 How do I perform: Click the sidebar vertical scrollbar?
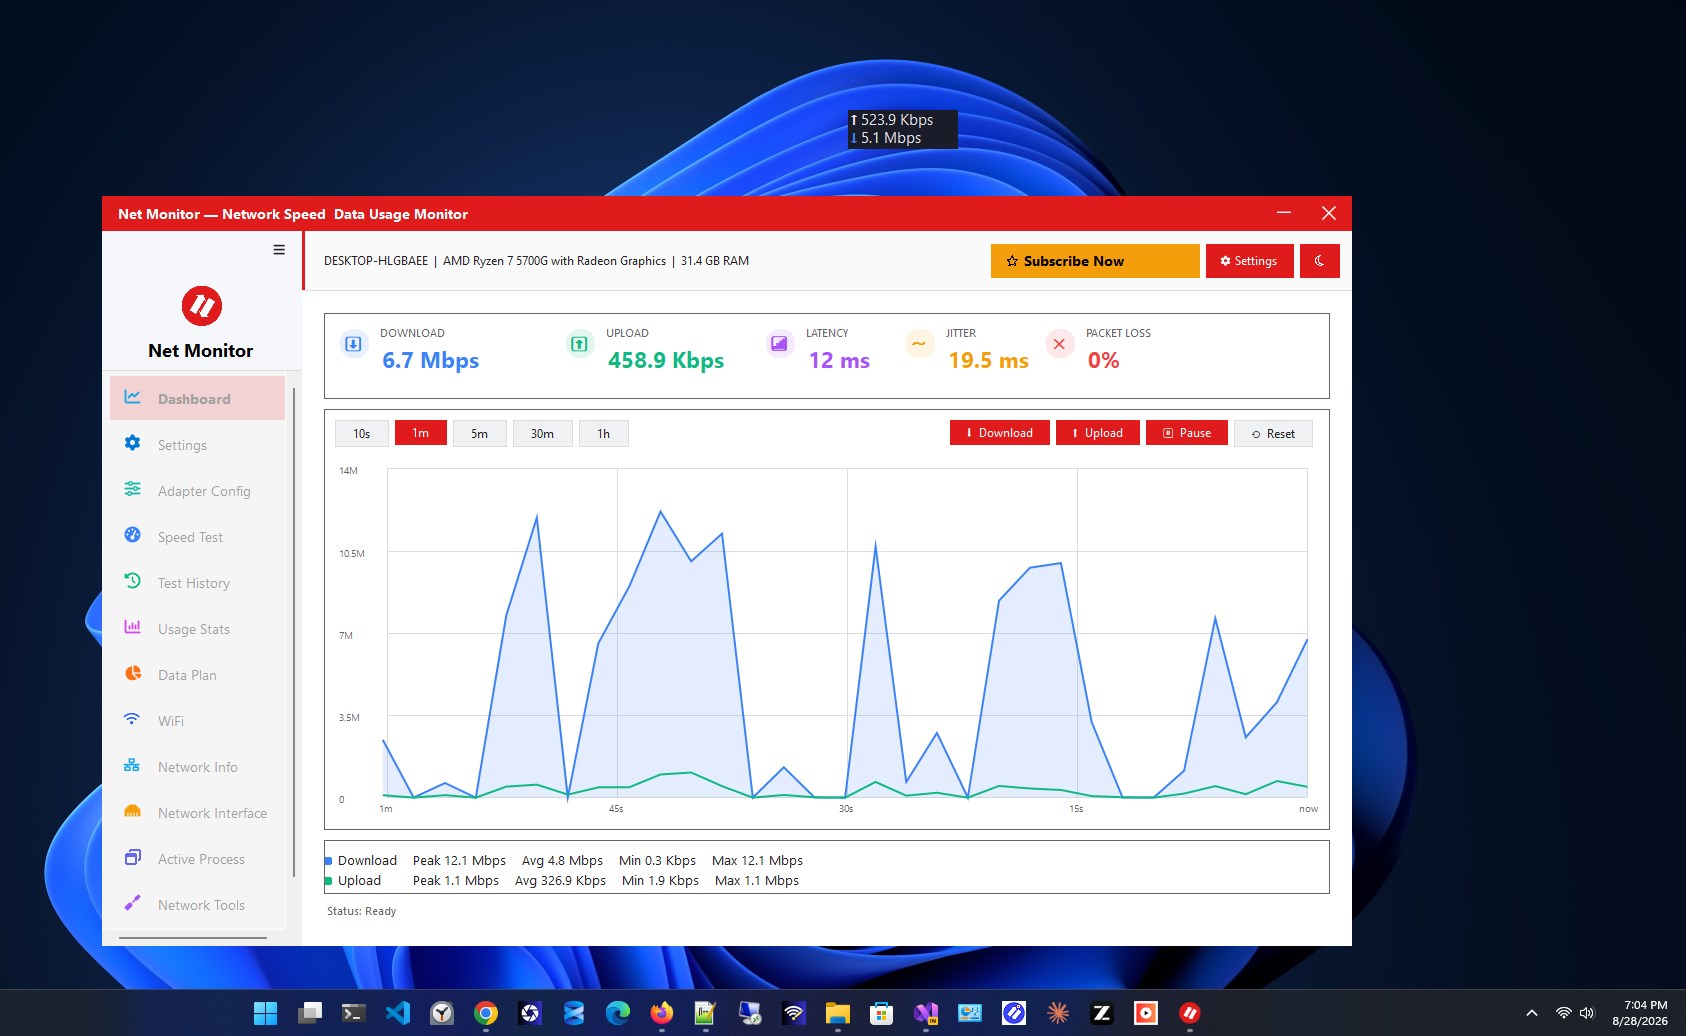[x=294, y=632]
